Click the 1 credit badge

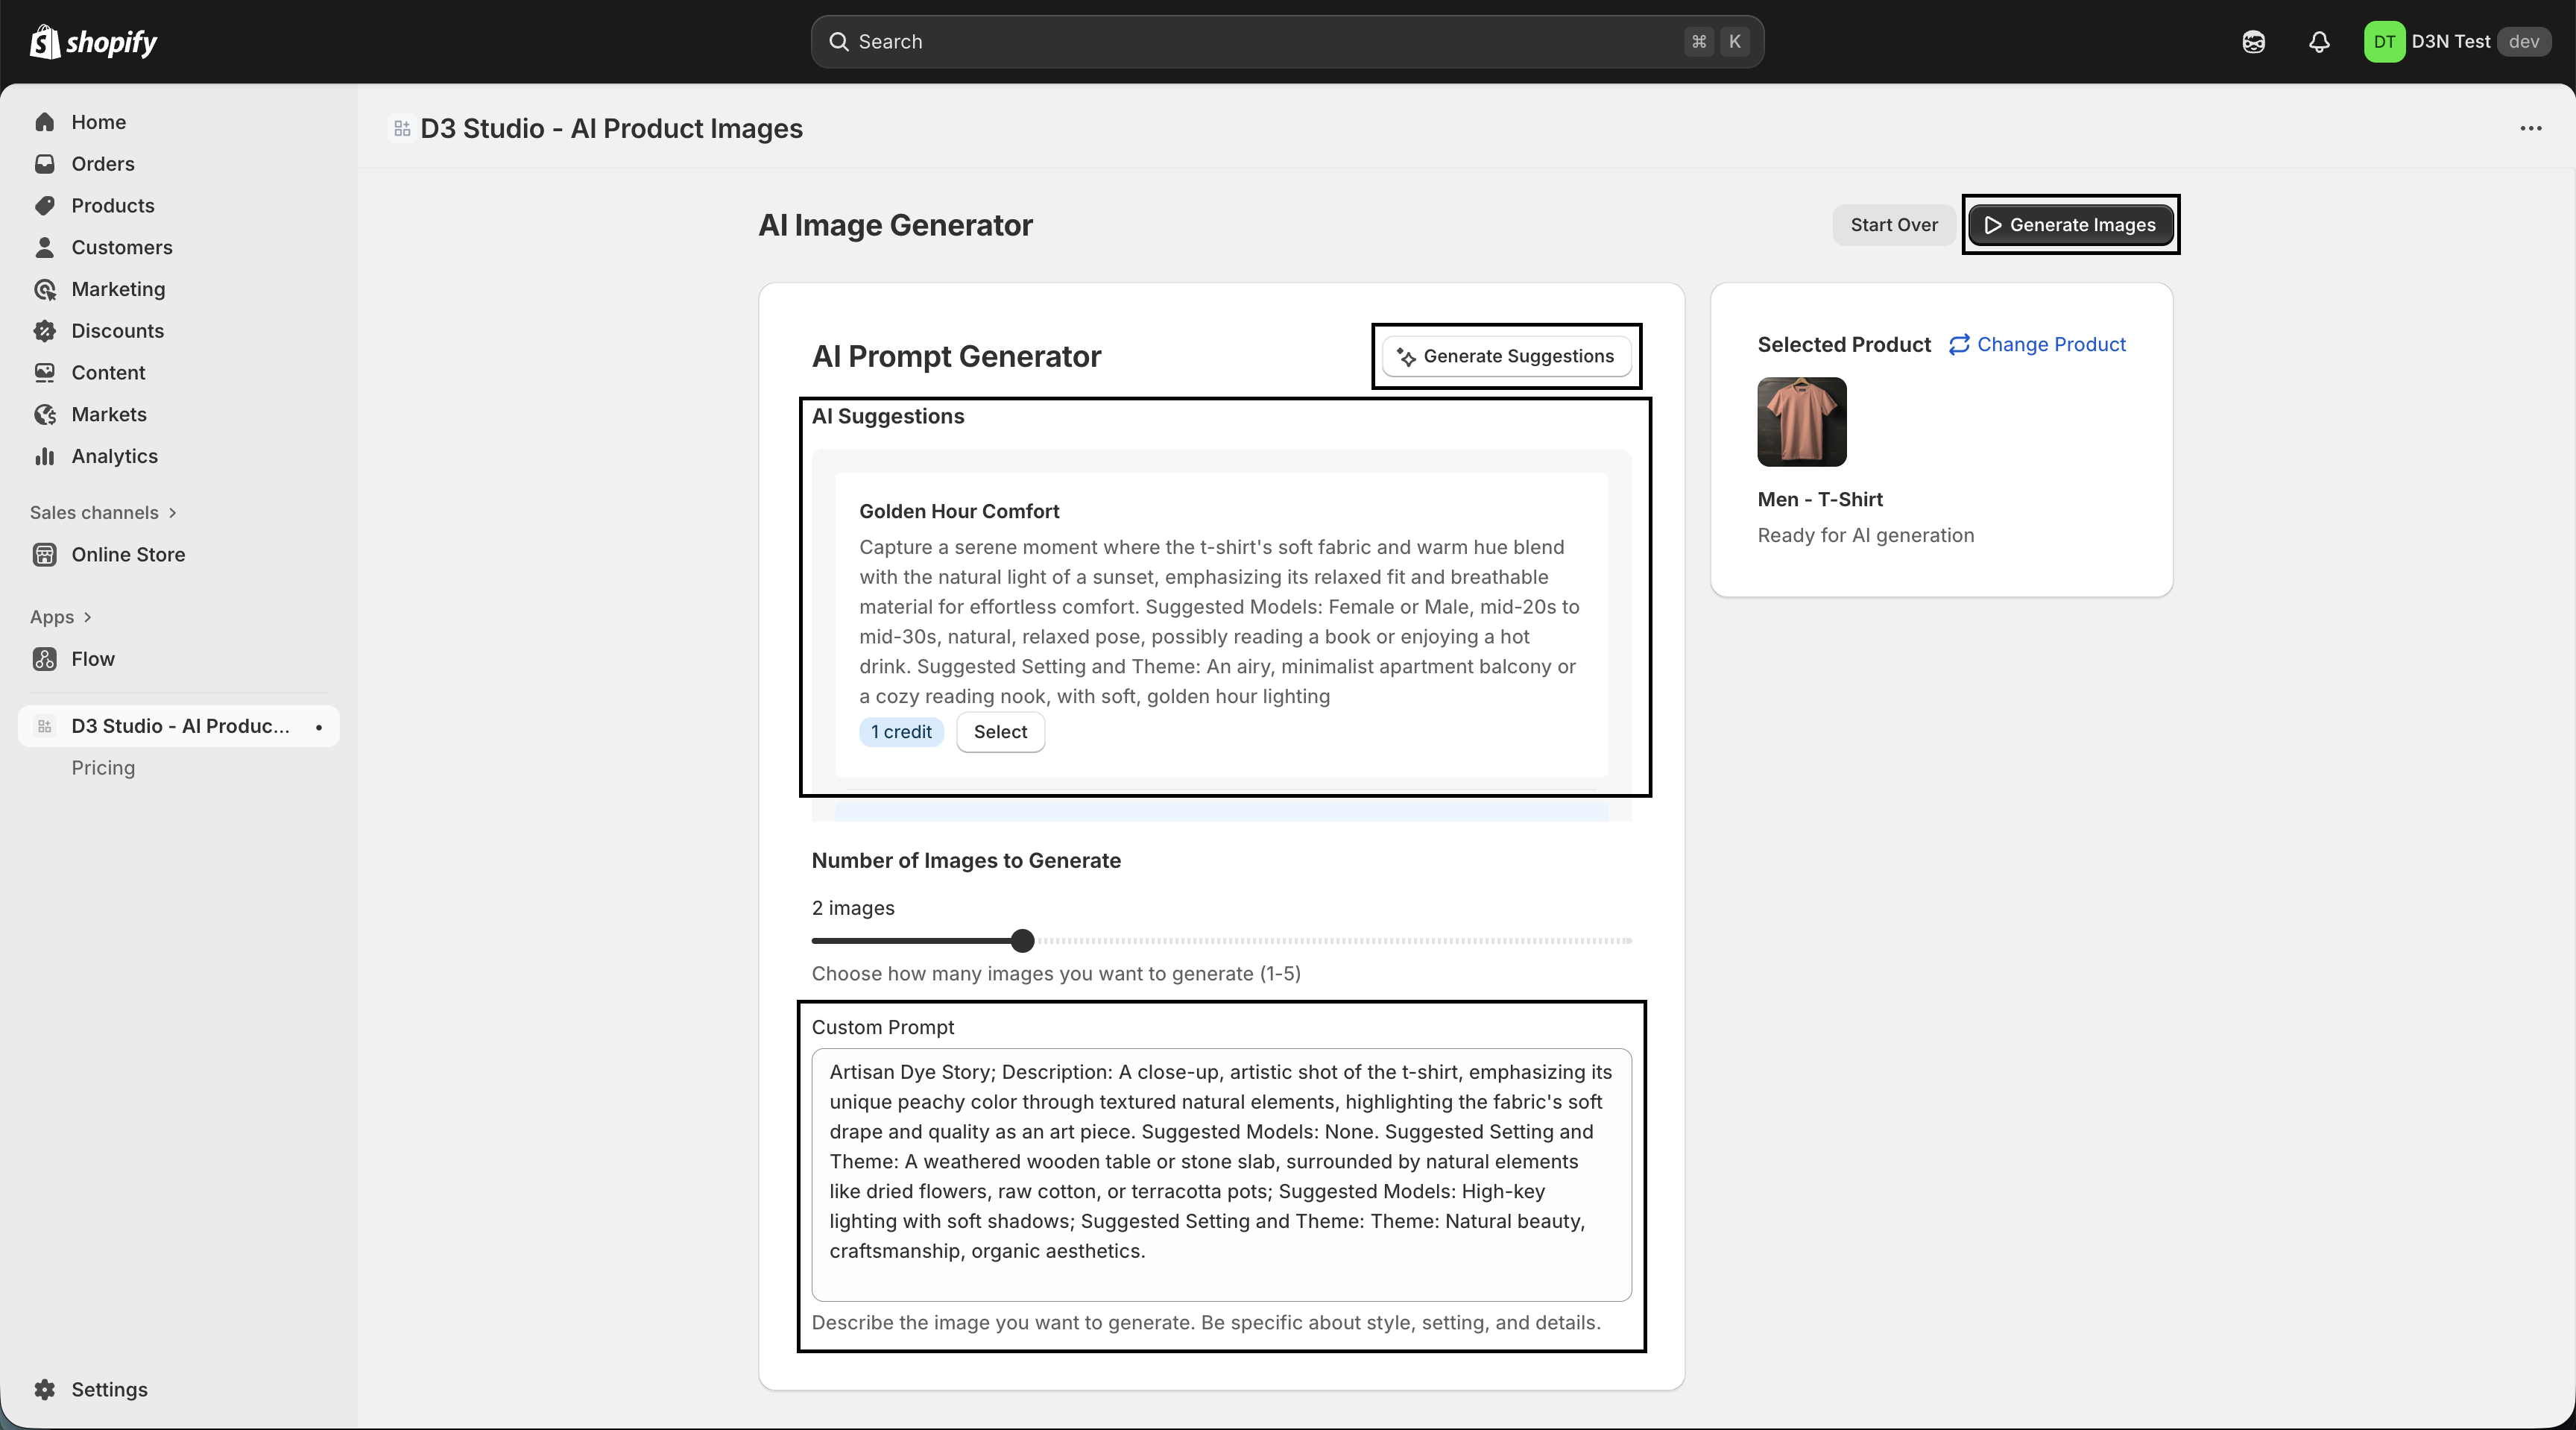click(901, 732)
